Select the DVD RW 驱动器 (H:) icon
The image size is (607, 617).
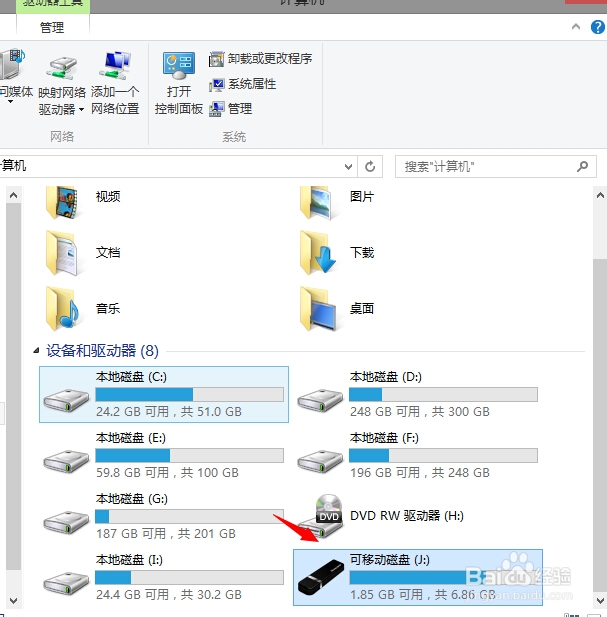323,516
